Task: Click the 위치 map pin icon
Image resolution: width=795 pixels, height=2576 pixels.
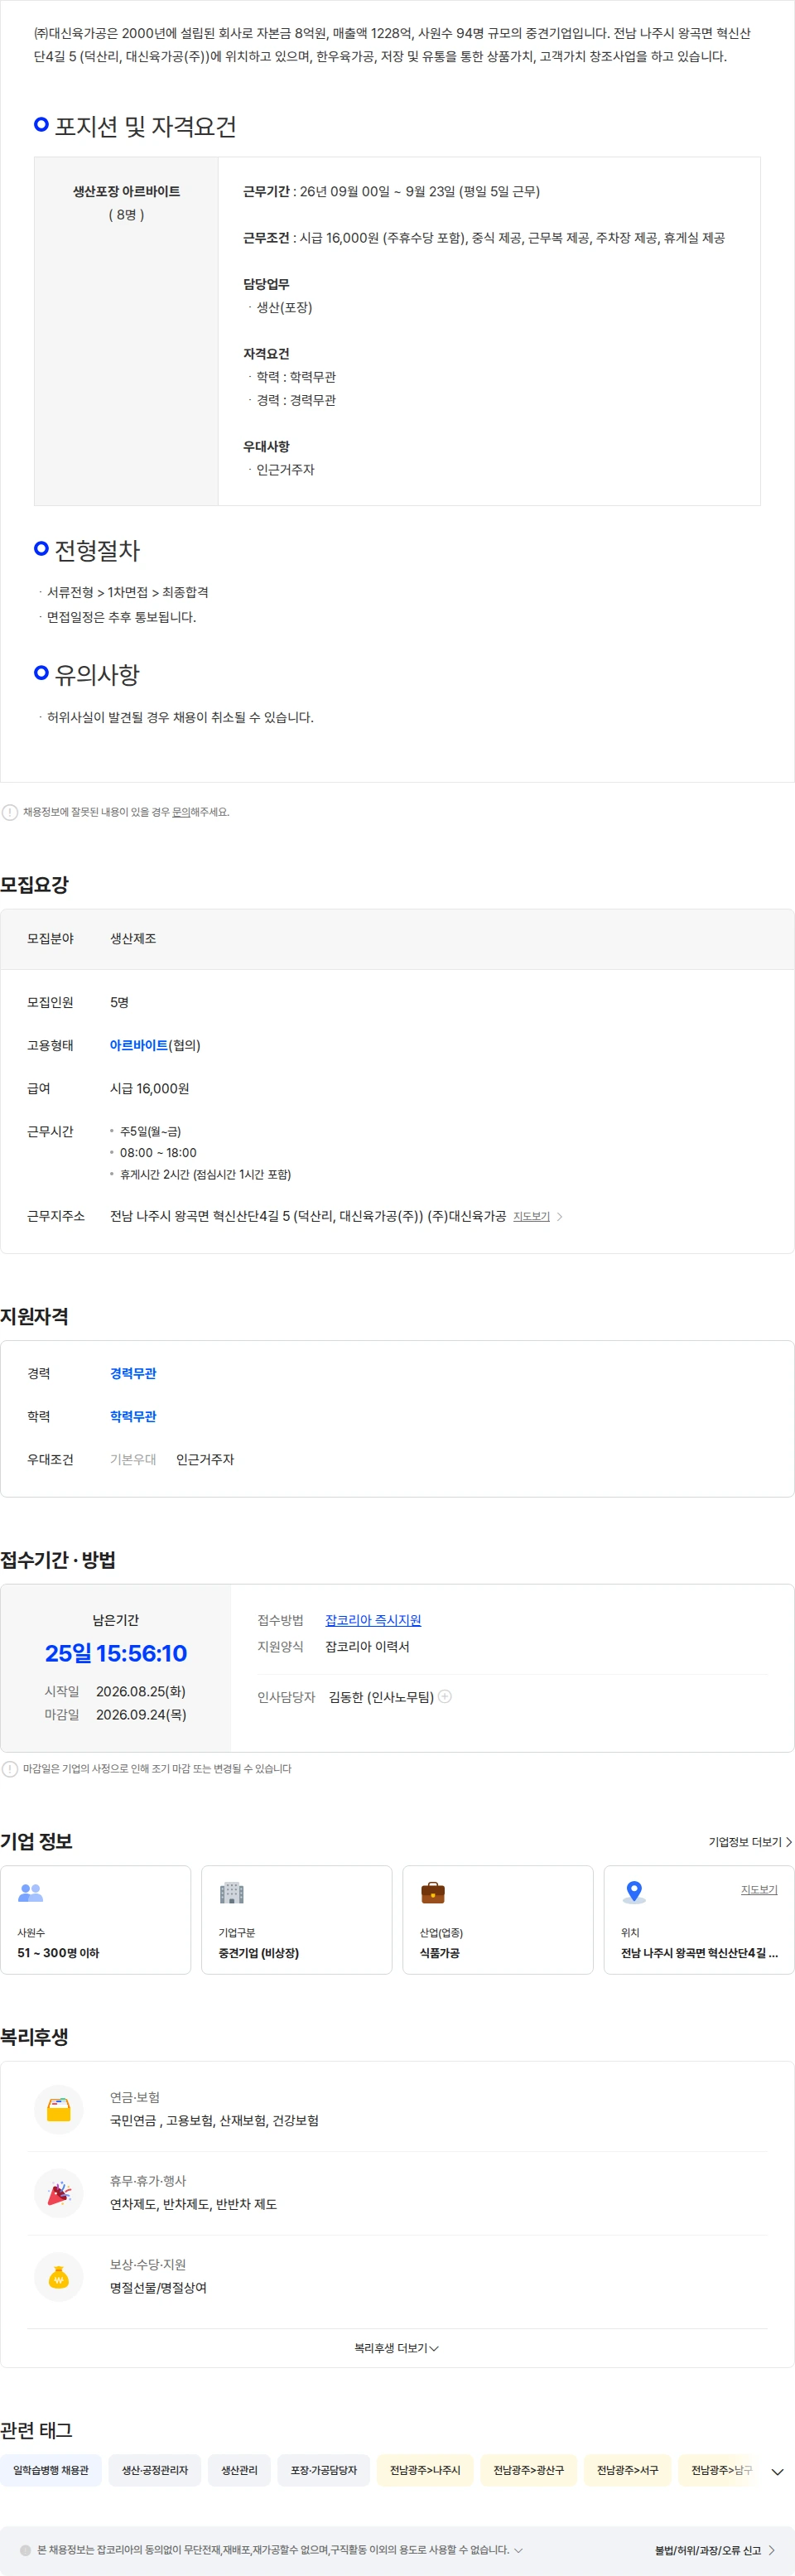Action: [634, 1892]
